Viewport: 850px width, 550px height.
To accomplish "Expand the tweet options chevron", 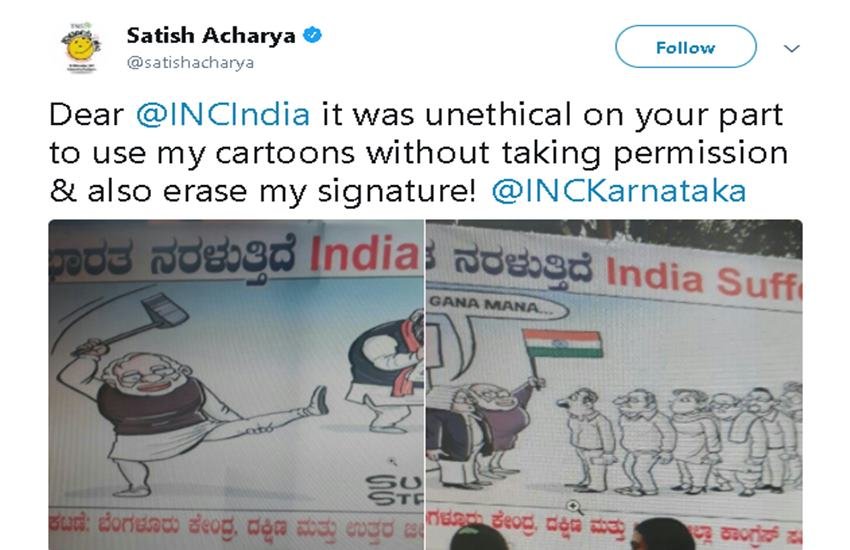I will [x=791, y=49].
